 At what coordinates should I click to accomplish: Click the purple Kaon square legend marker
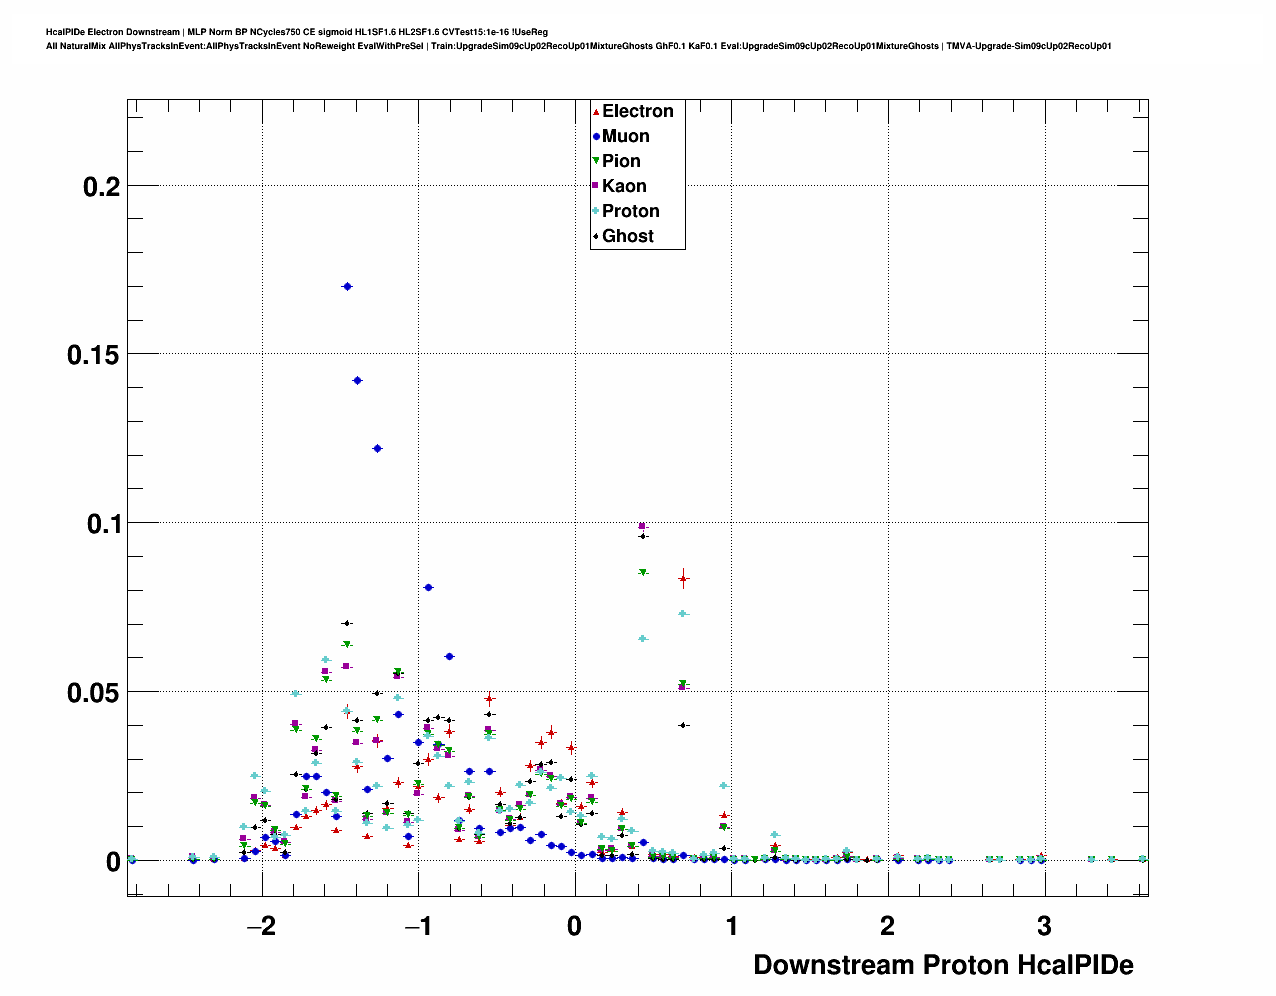pyautogui.click(x=597, y=187)
